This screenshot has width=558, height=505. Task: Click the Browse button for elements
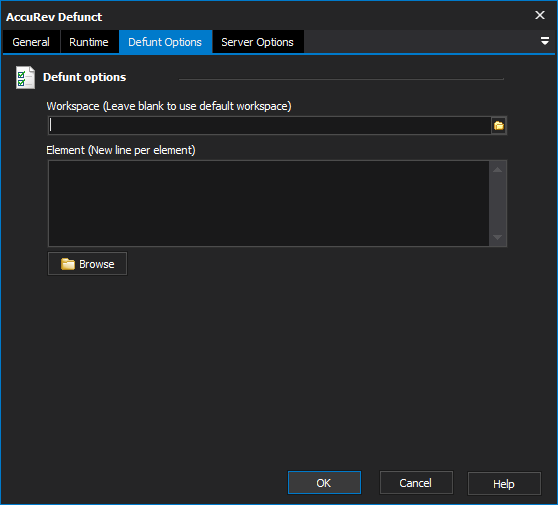pos(88,264)
